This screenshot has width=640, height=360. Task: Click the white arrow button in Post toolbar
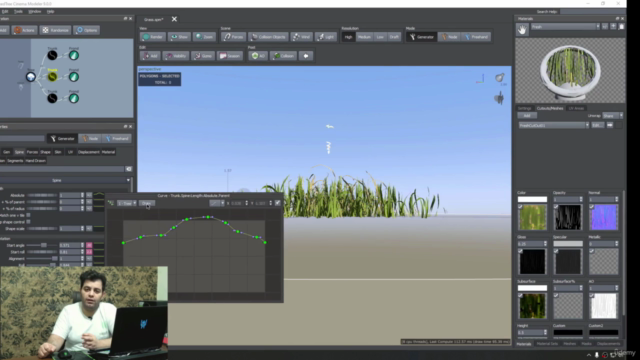pos(306,56)
